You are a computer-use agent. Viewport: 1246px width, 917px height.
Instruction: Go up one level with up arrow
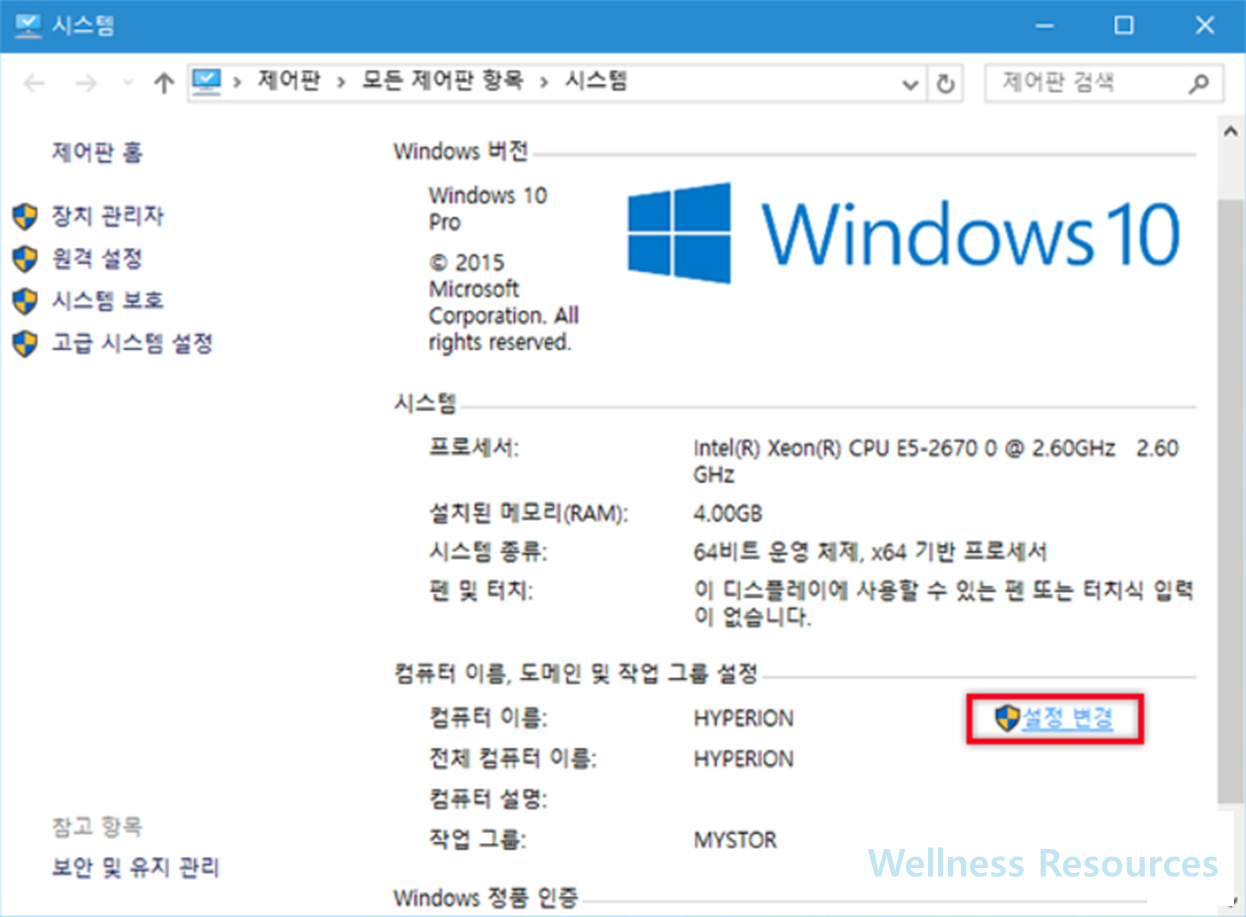[164, 83]
